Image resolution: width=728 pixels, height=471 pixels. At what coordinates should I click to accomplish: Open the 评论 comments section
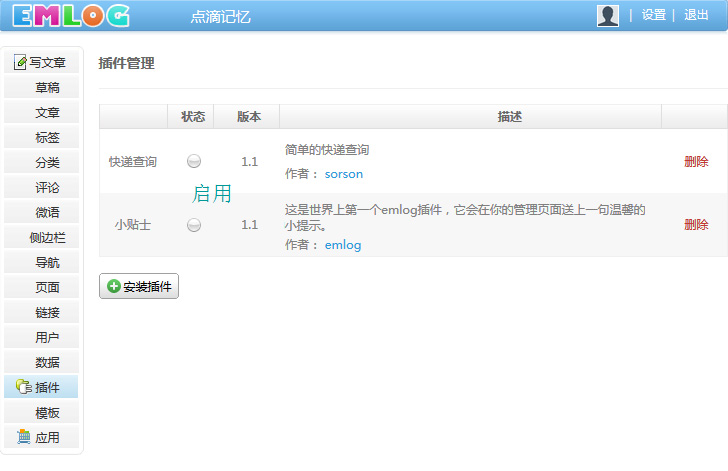tap(47, 188)
